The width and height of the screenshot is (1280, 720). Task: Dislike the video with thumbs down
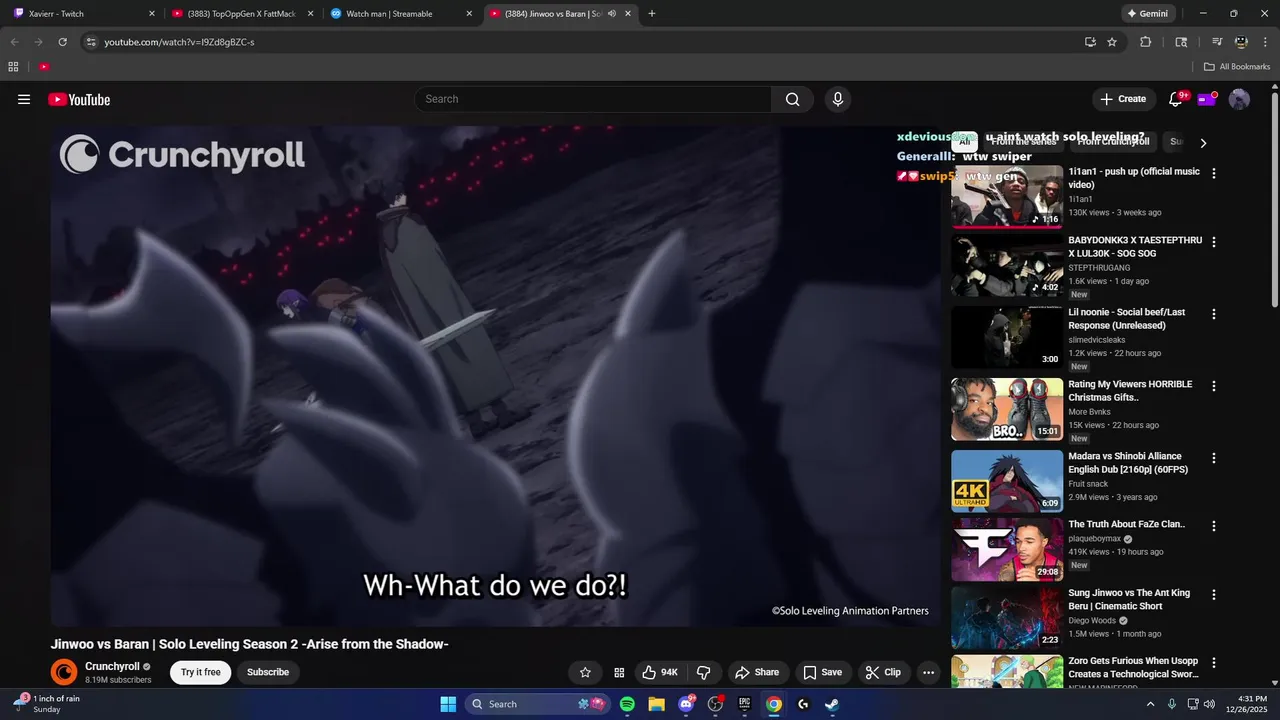[x=704, y=672]
